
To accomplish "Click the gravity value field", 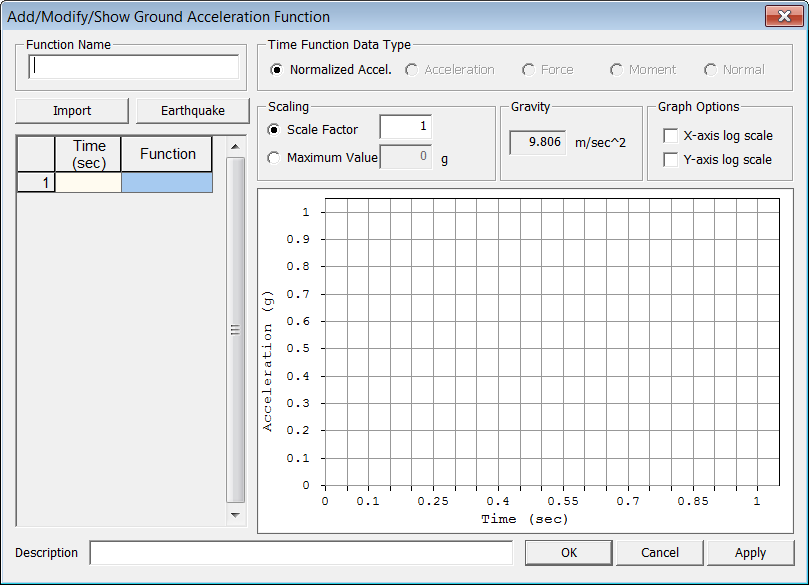I will click(537, 142).
